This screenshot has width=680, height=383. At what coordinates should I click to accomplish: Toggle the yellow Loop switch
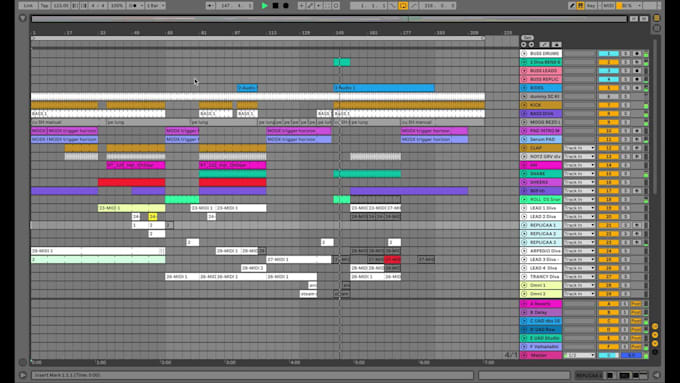click(403, 6)
